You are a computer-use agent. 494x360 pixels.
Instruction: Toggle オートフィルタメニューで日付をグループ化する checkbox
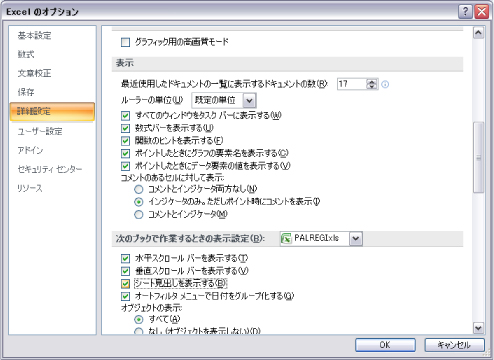pyautogui.click(x=125, y=296)
